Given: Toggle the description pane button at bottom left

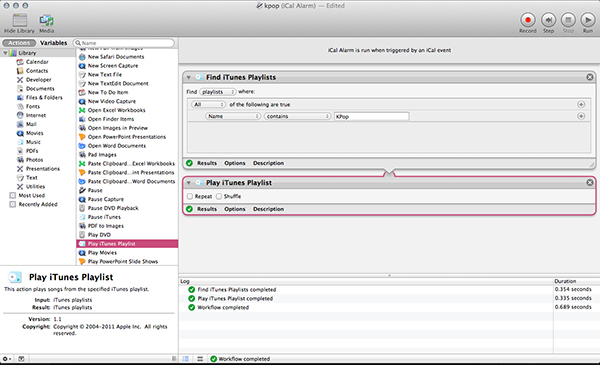Looking at the screenshot, I should click(21, 359).
